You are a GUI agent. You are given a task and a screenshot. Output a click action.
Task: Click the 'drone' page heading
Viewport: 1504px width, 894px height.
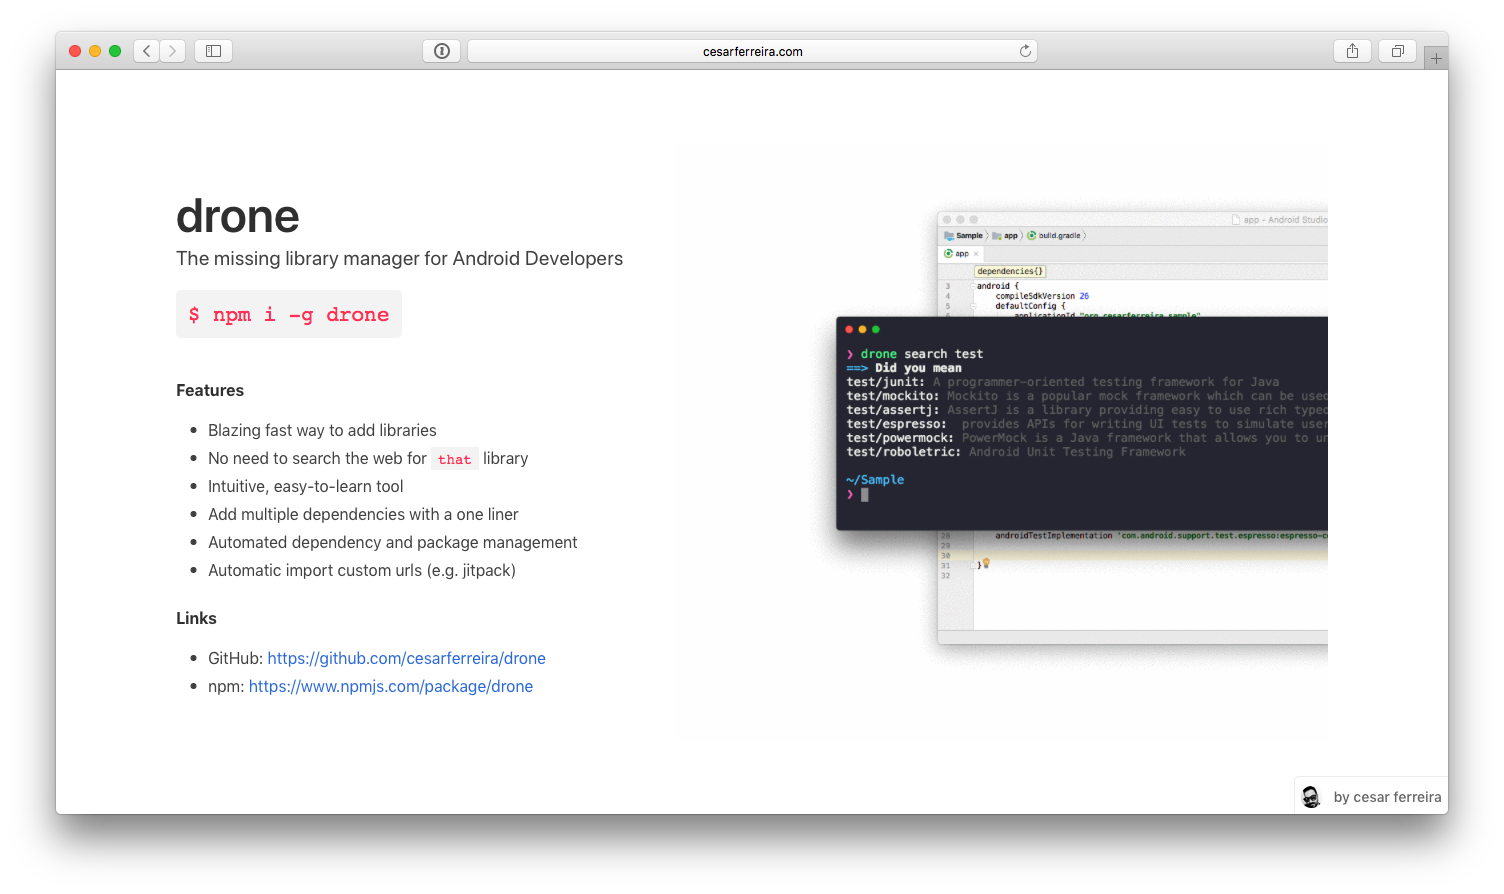click(x=238, y=216)
